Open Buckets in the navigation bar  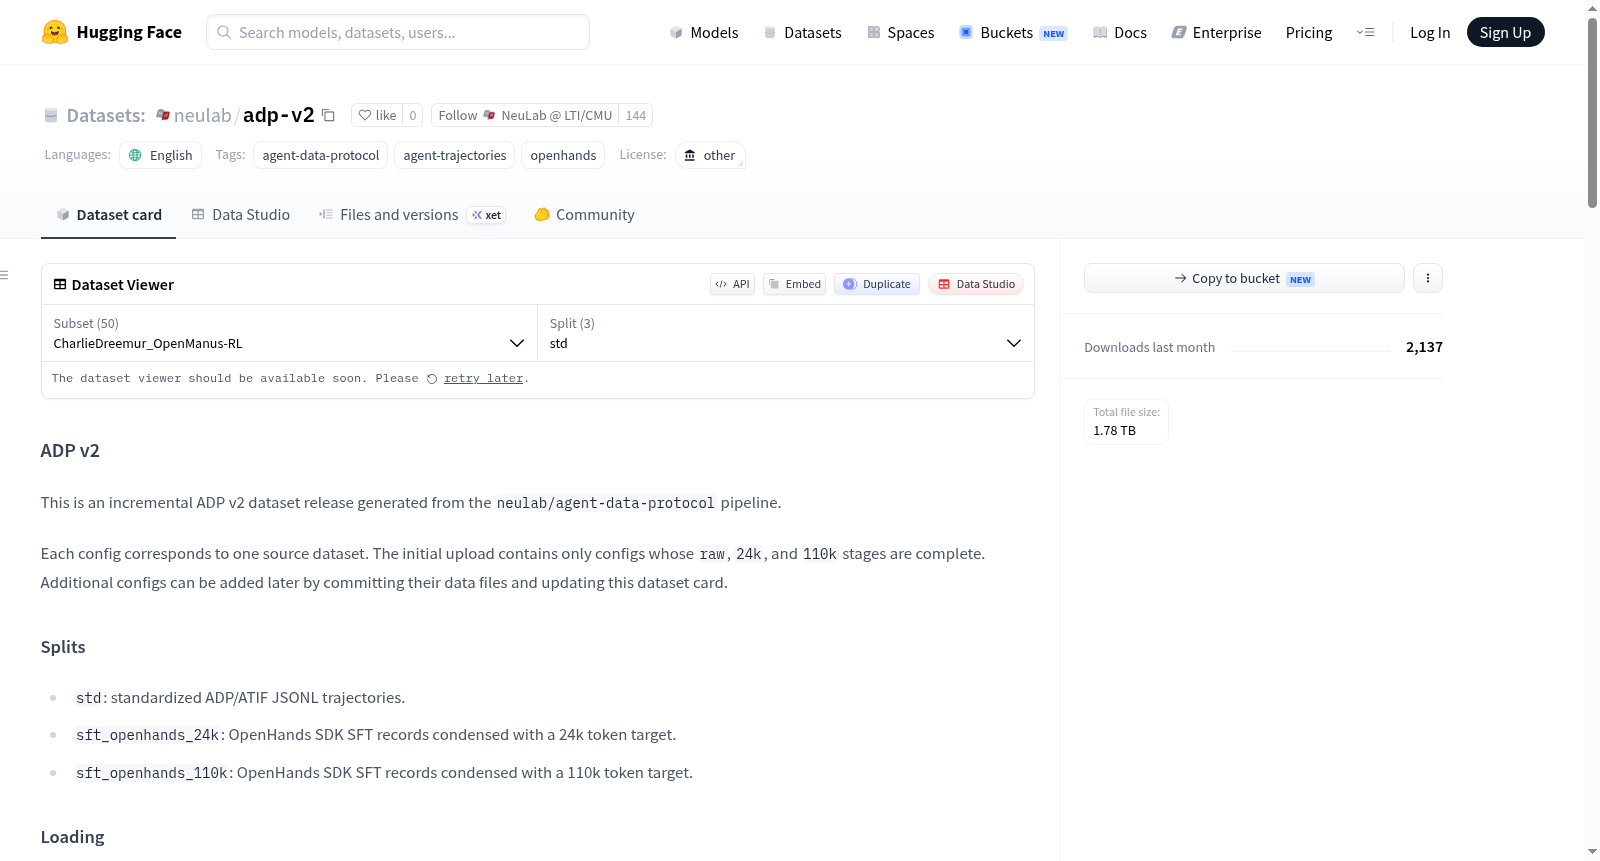click(1013, 32)
